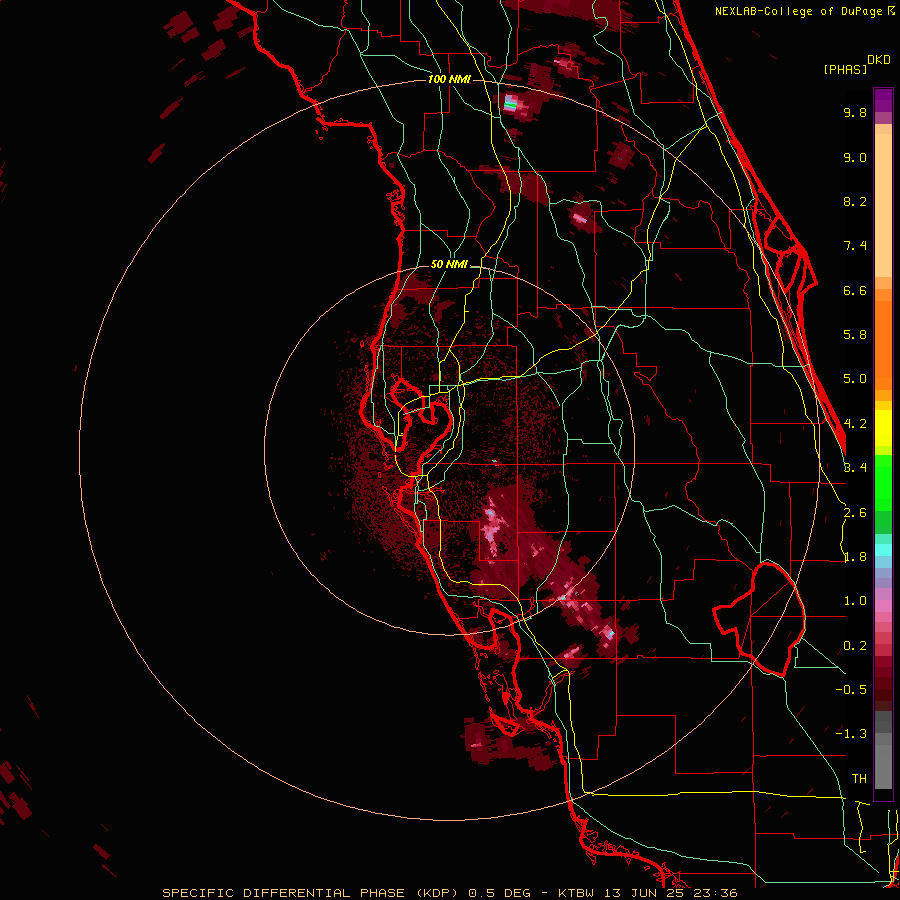This screenshot has width=900, height=900.
Task: Click the TH threshold label
Action: click(x=859, y=779)
